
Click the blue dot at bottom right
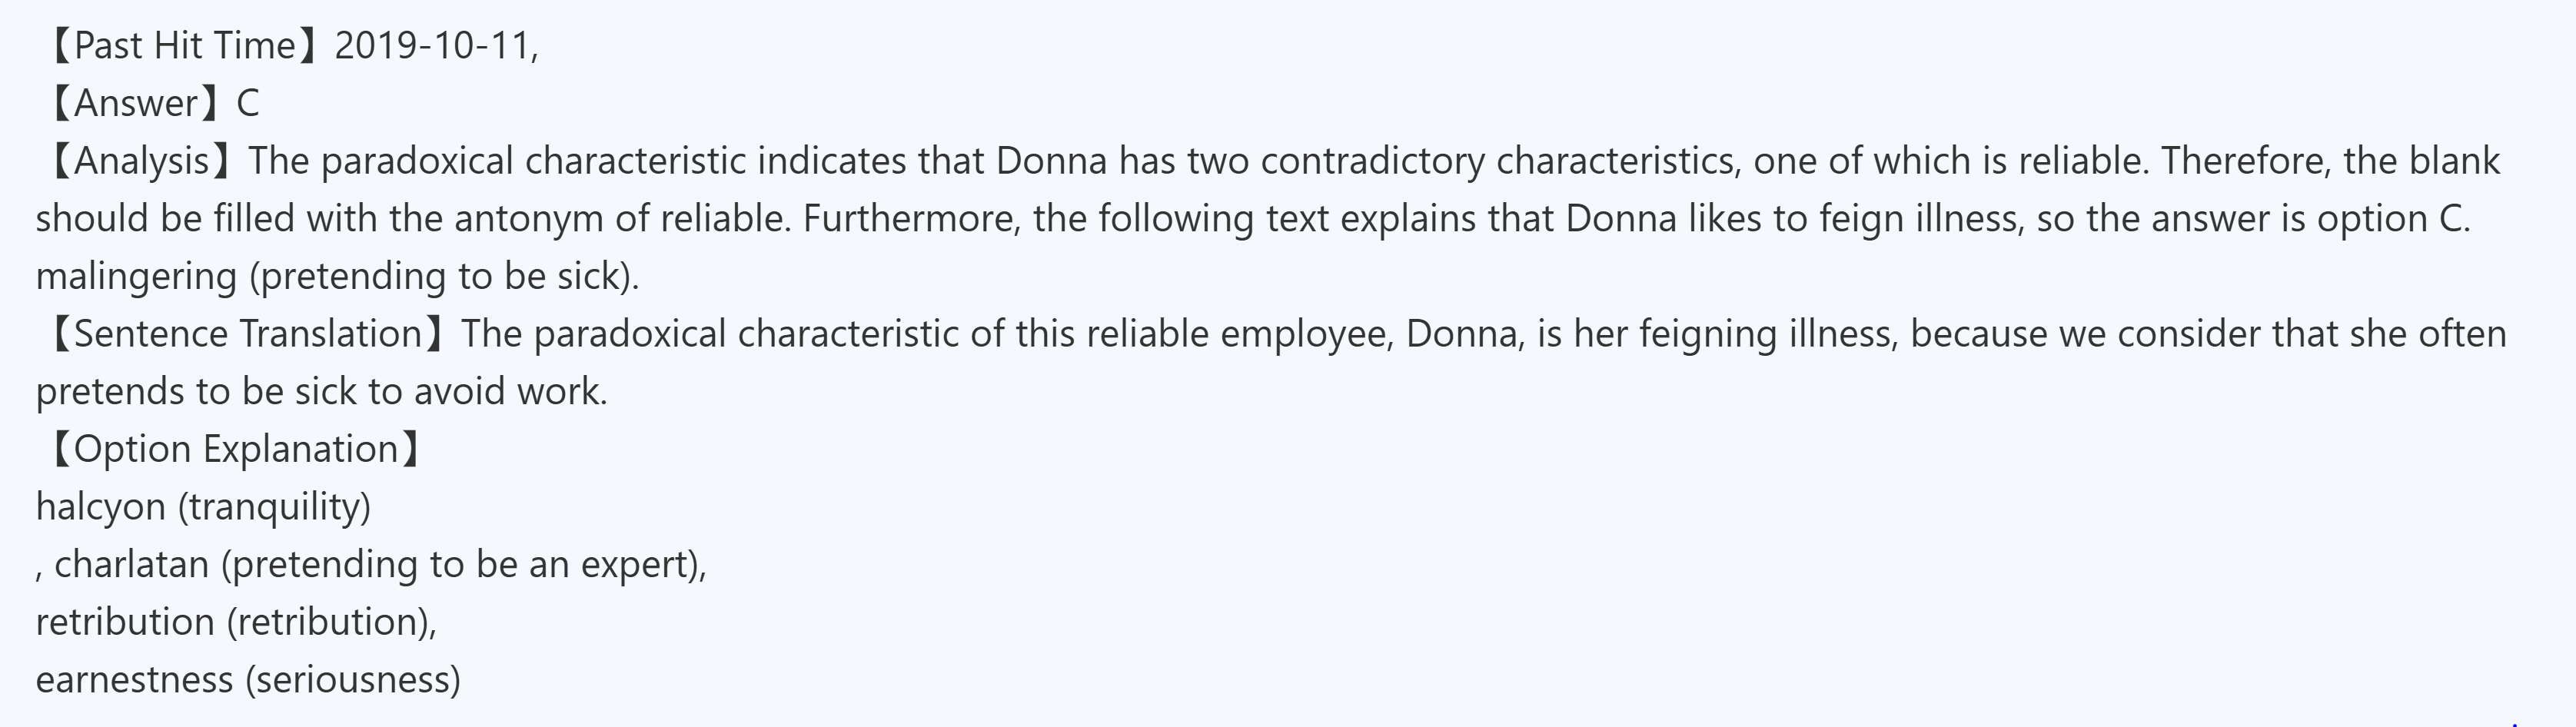click(x=2514, y=723)
